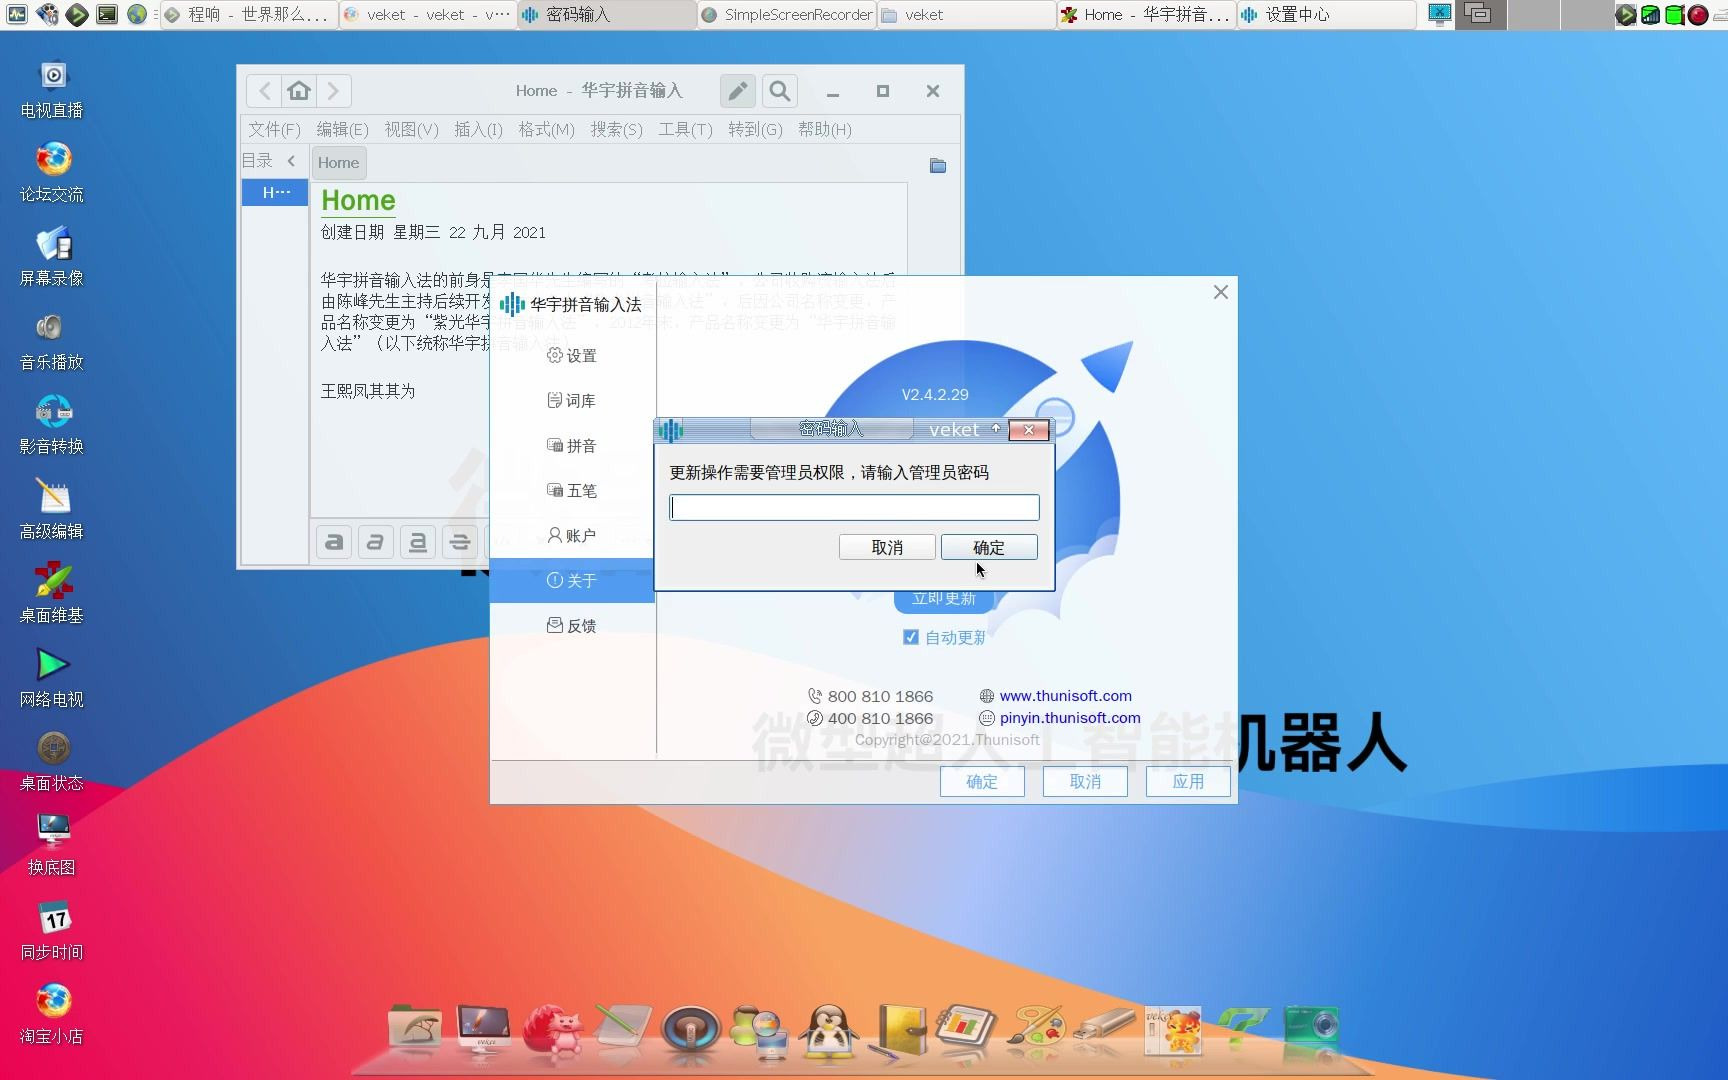Open 视图(V) menu in the wiki window

pos(411,130)
